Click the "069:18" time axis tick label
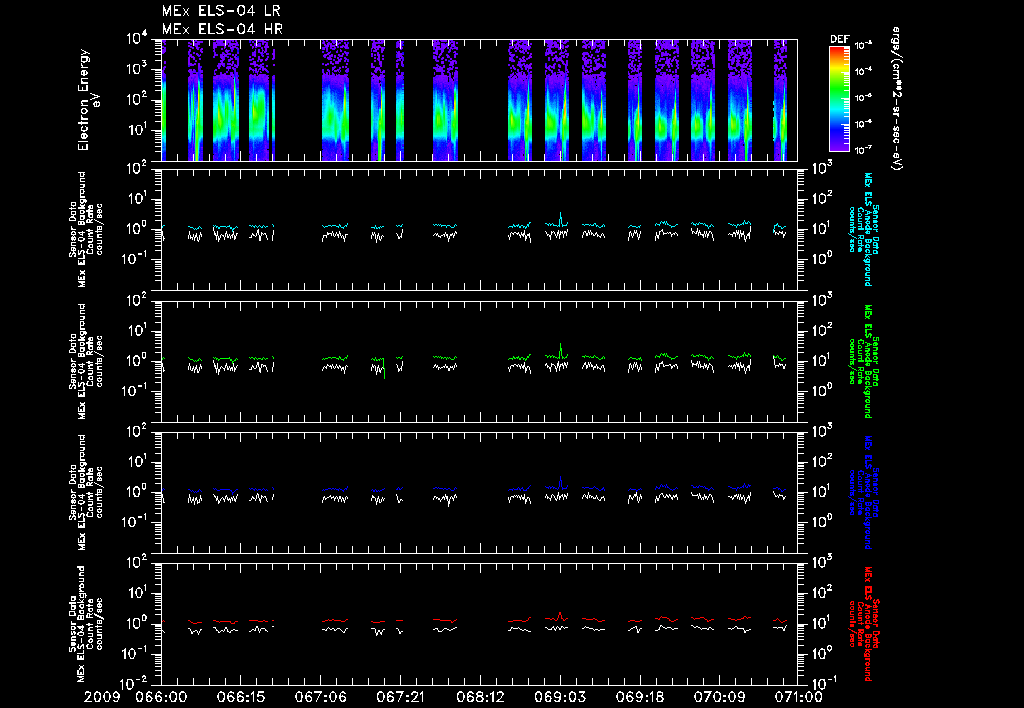This screenshot has width=1024, height=708. [x=640, y=697]
